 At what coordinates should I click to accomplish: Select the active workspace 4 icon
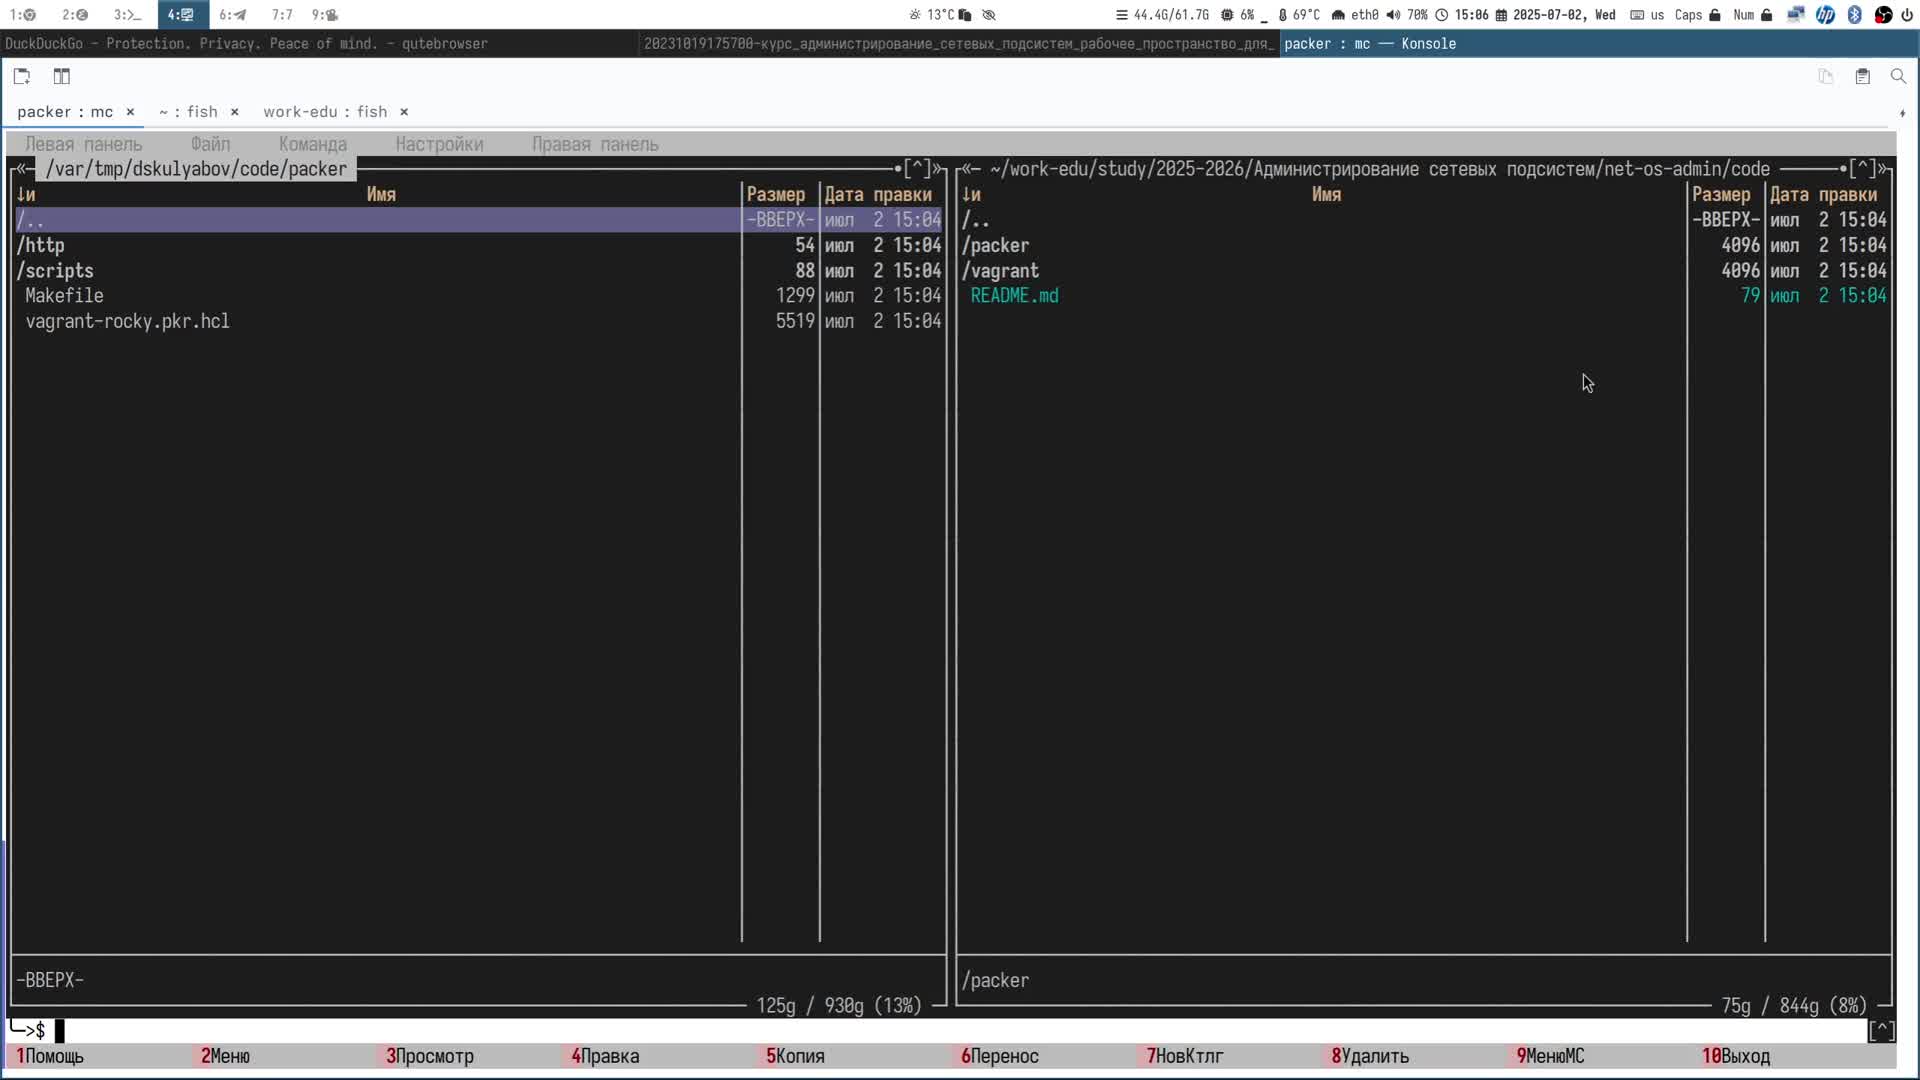click(181, 15)
